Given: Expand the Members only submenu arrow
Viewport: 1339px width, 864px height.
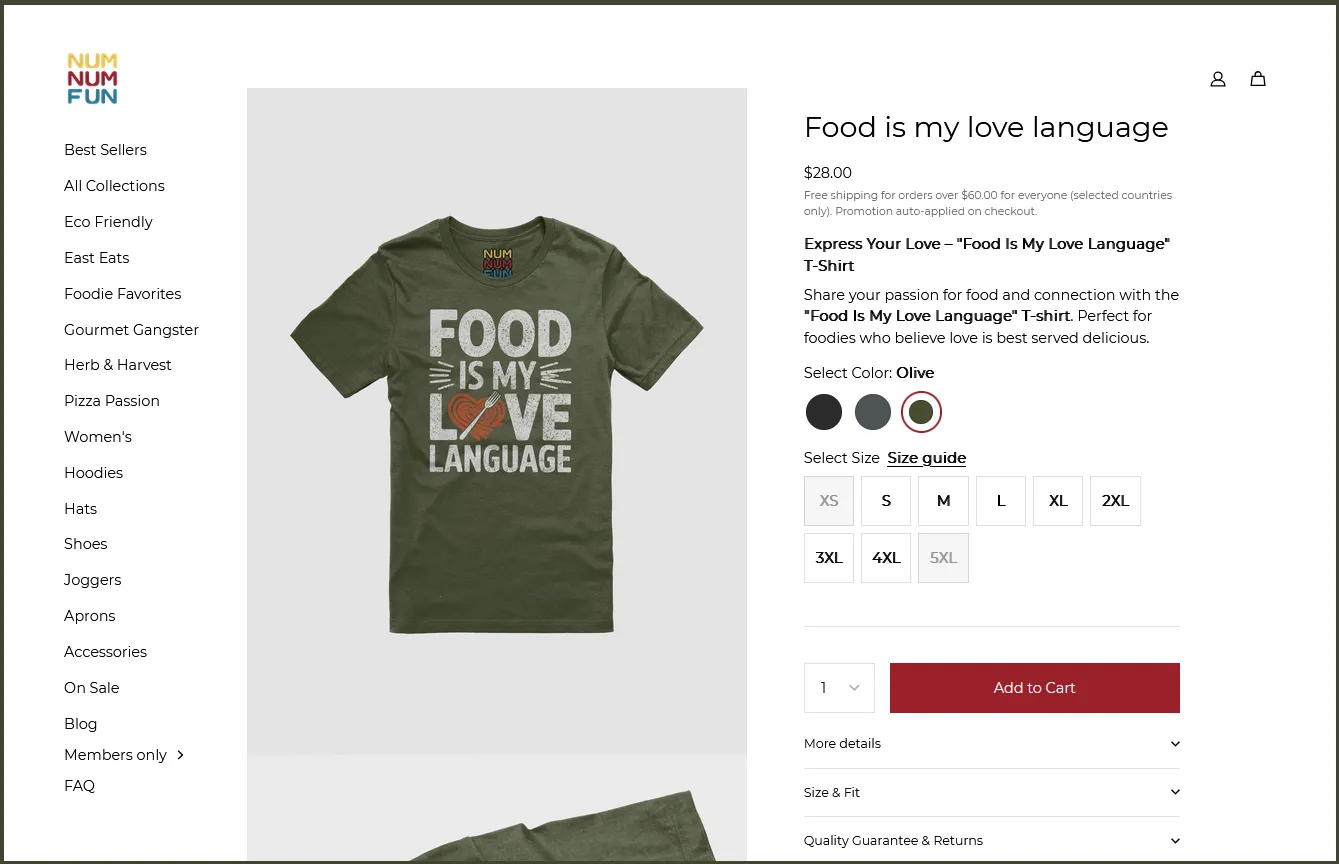Looking at the screenshot, I should pyautogui.click(x=181, y=755).
